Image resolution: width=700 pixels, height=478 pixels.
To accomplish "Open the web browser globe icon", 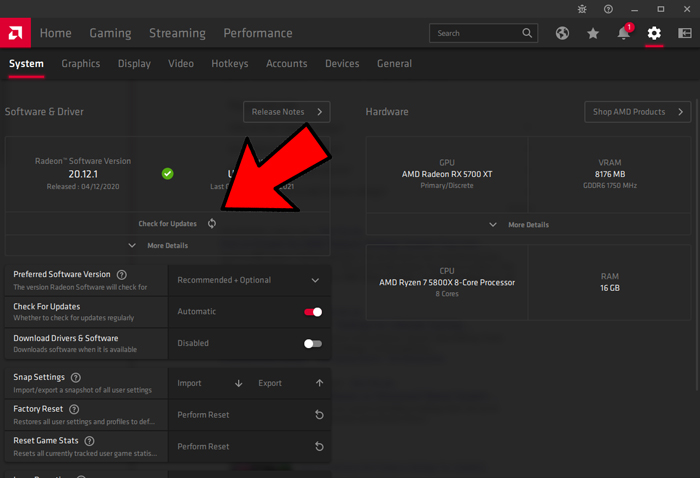I will click(562, 33).
